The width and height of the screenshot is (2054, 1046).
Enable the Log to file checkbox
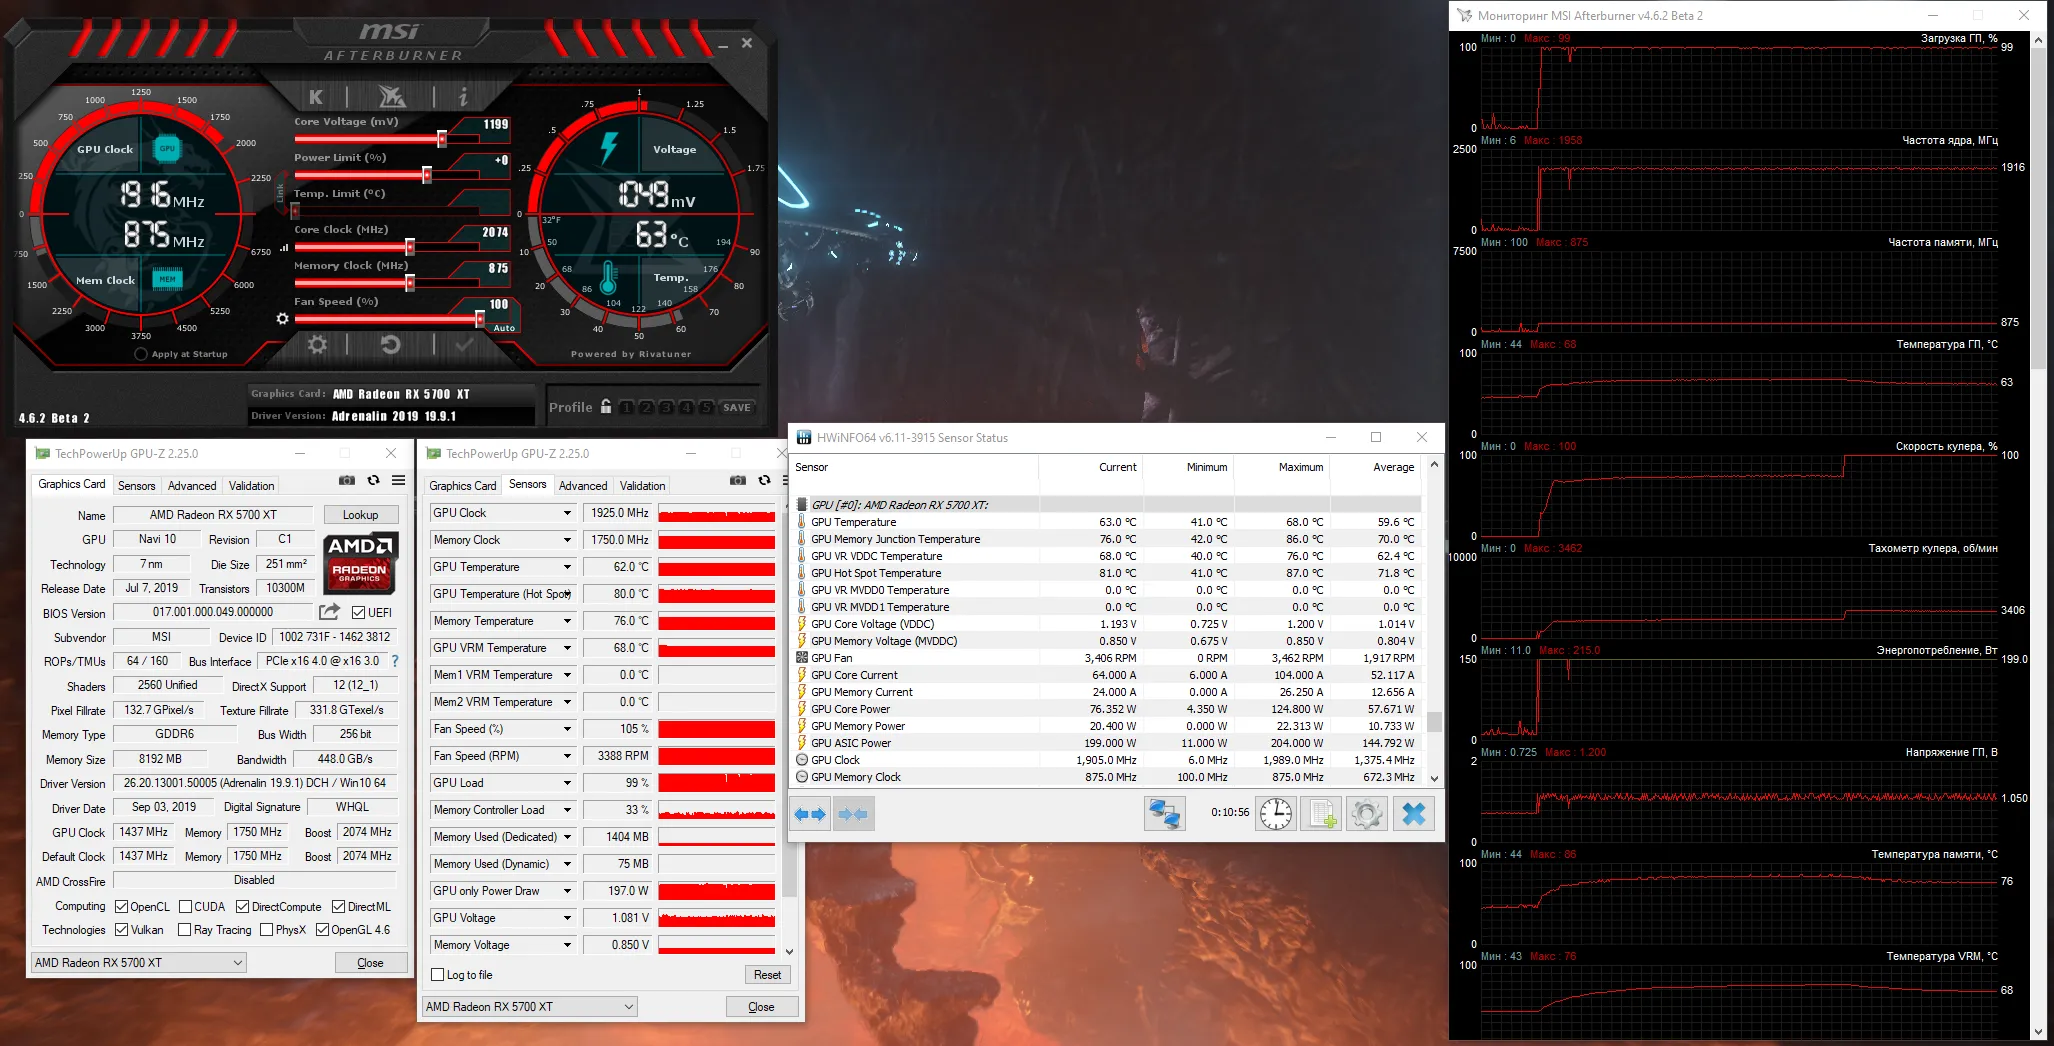437,975
